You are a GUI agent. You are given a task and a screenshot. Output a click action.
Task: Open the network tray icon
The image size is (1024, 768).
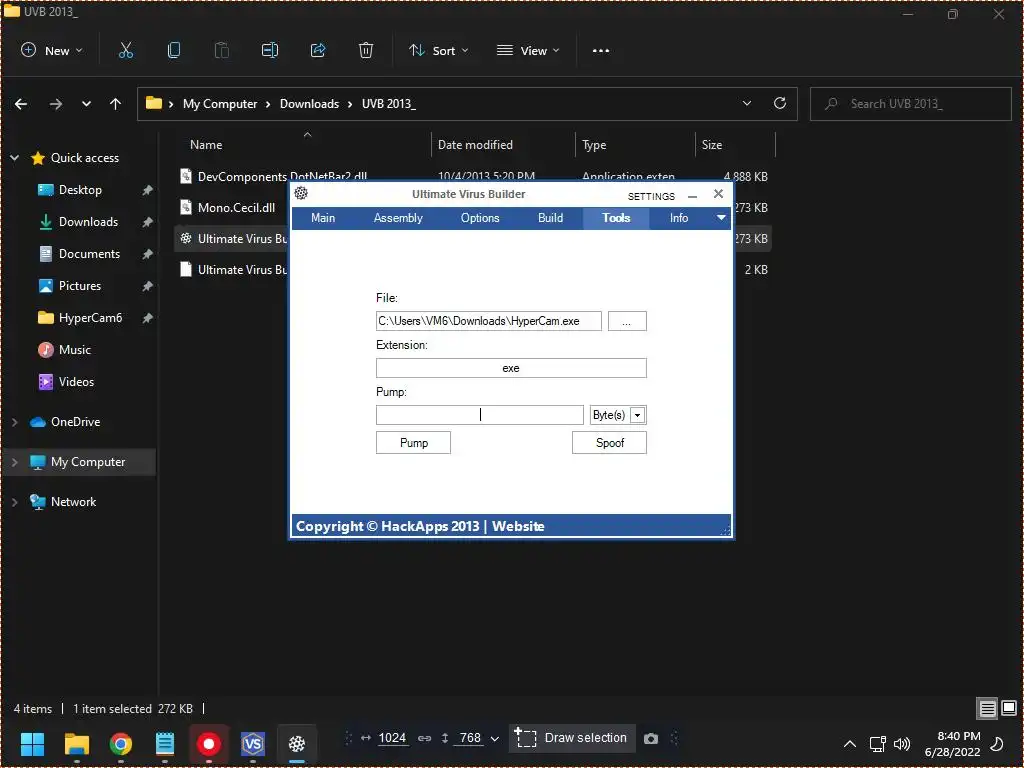878,743
